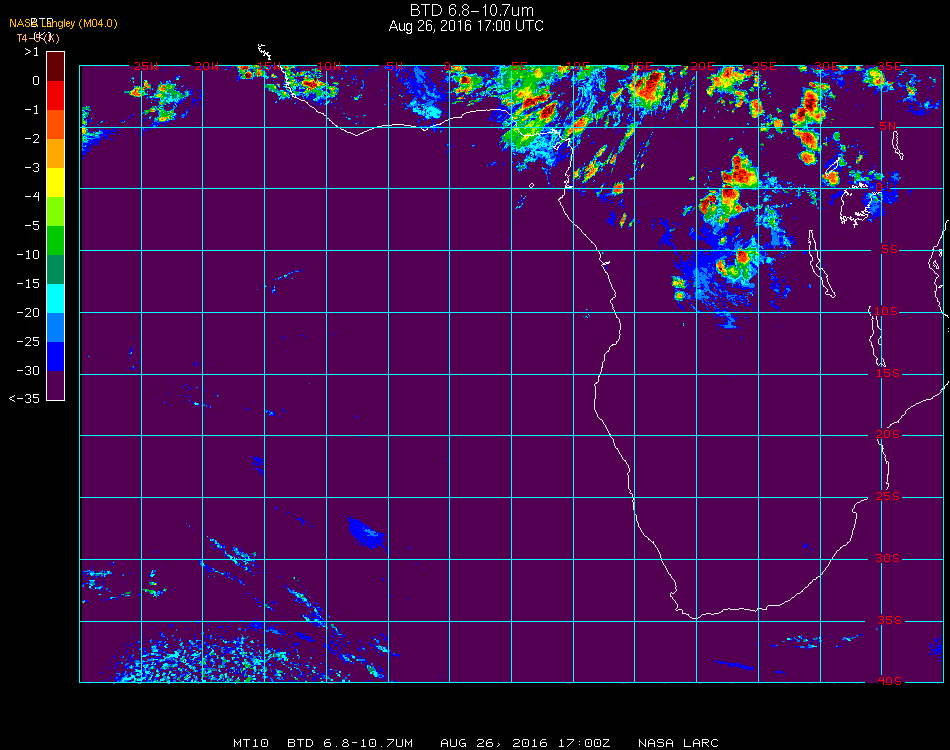Image resolution: width=950 pixels, height=750 pixels.
Task: Click the '30E' longitude label
Action: tap(826, 66)
